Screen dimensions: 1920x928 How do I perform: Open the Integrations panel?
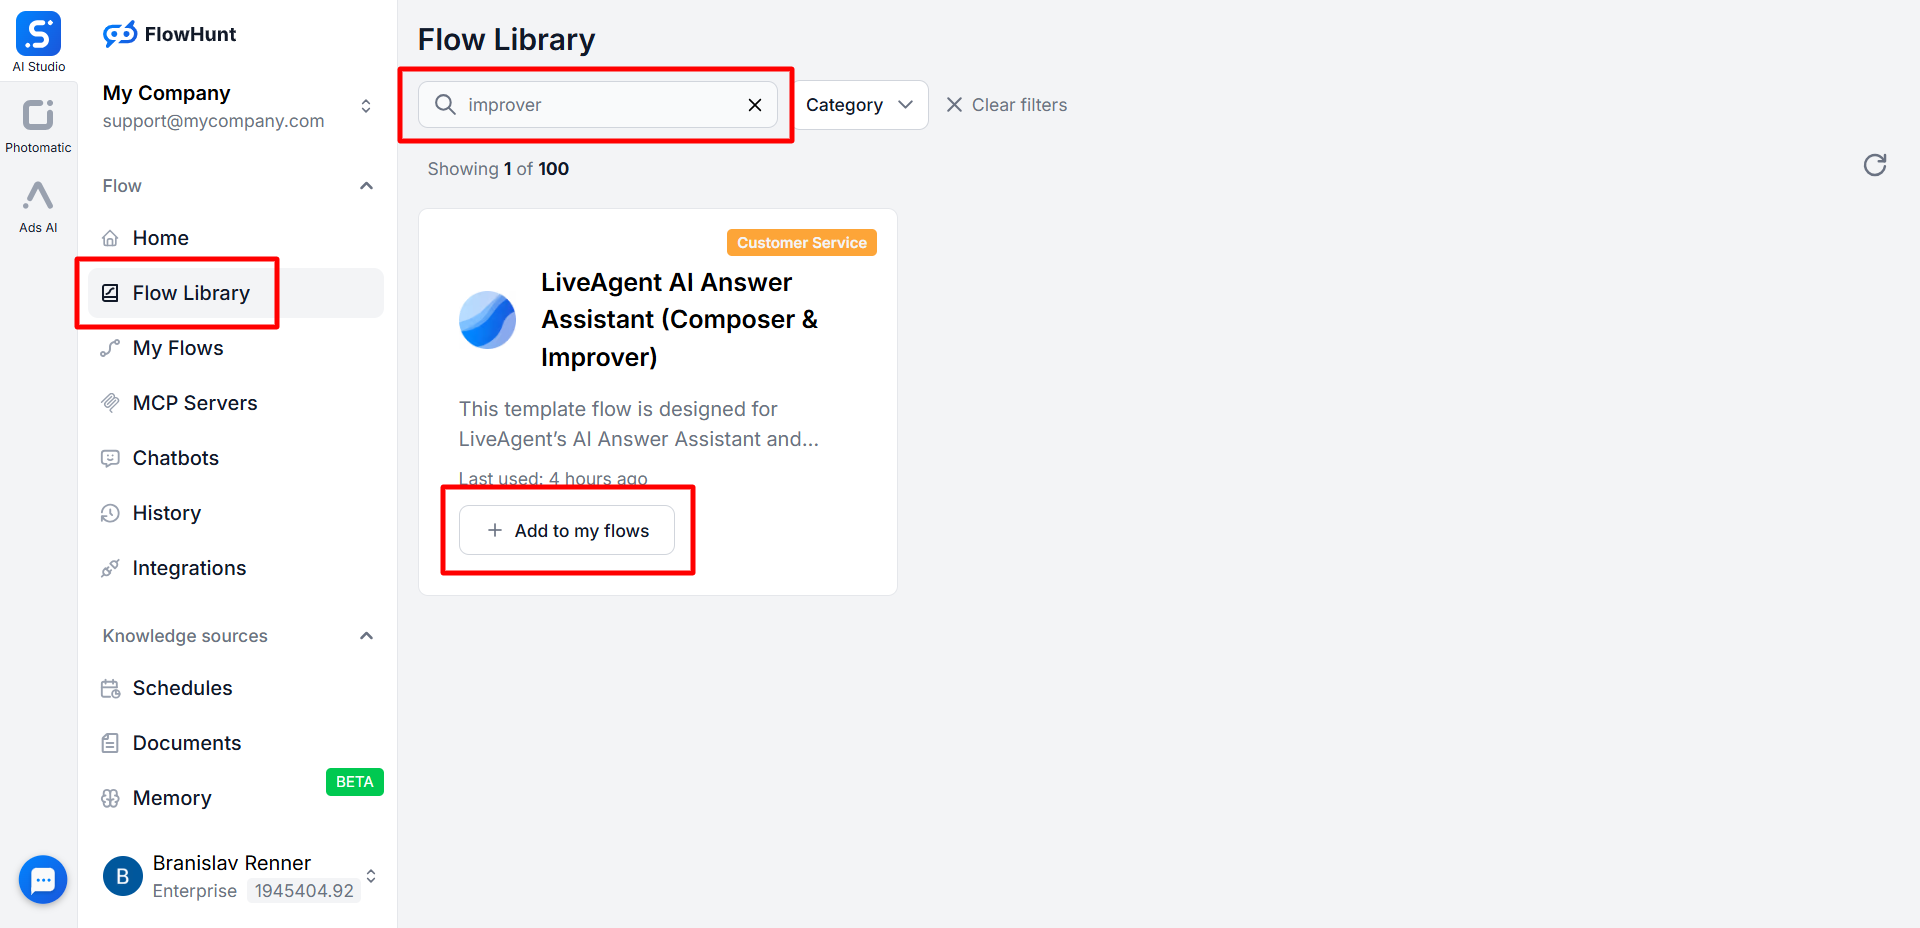pos(189,567)
